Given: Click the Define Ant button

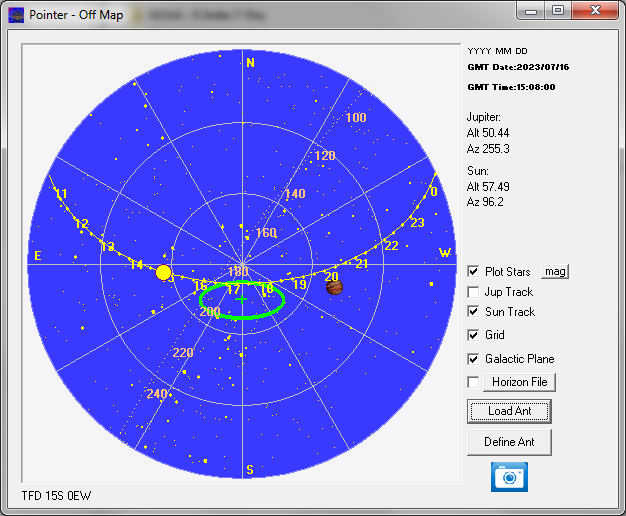Looking at the screenshot, I should coord(509,442).
